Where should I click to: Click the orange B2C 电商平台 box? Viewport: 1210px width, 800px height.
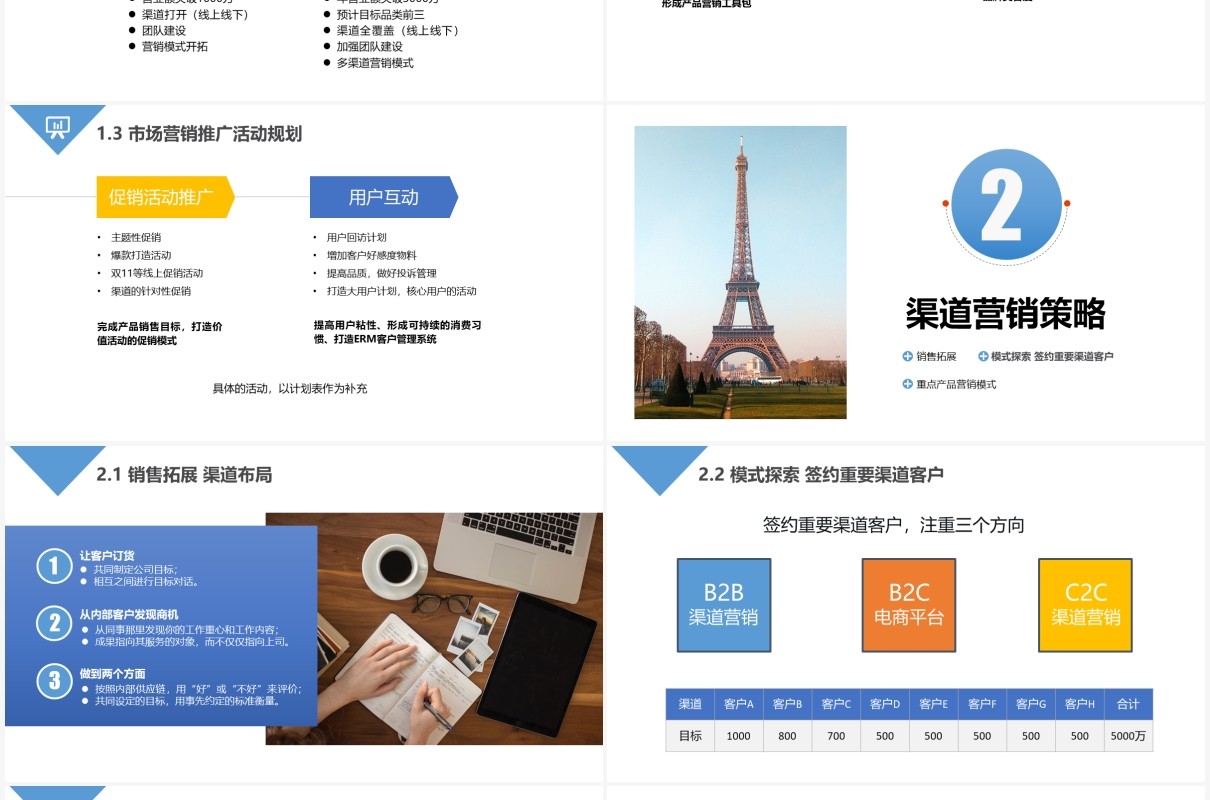point(909,605)
